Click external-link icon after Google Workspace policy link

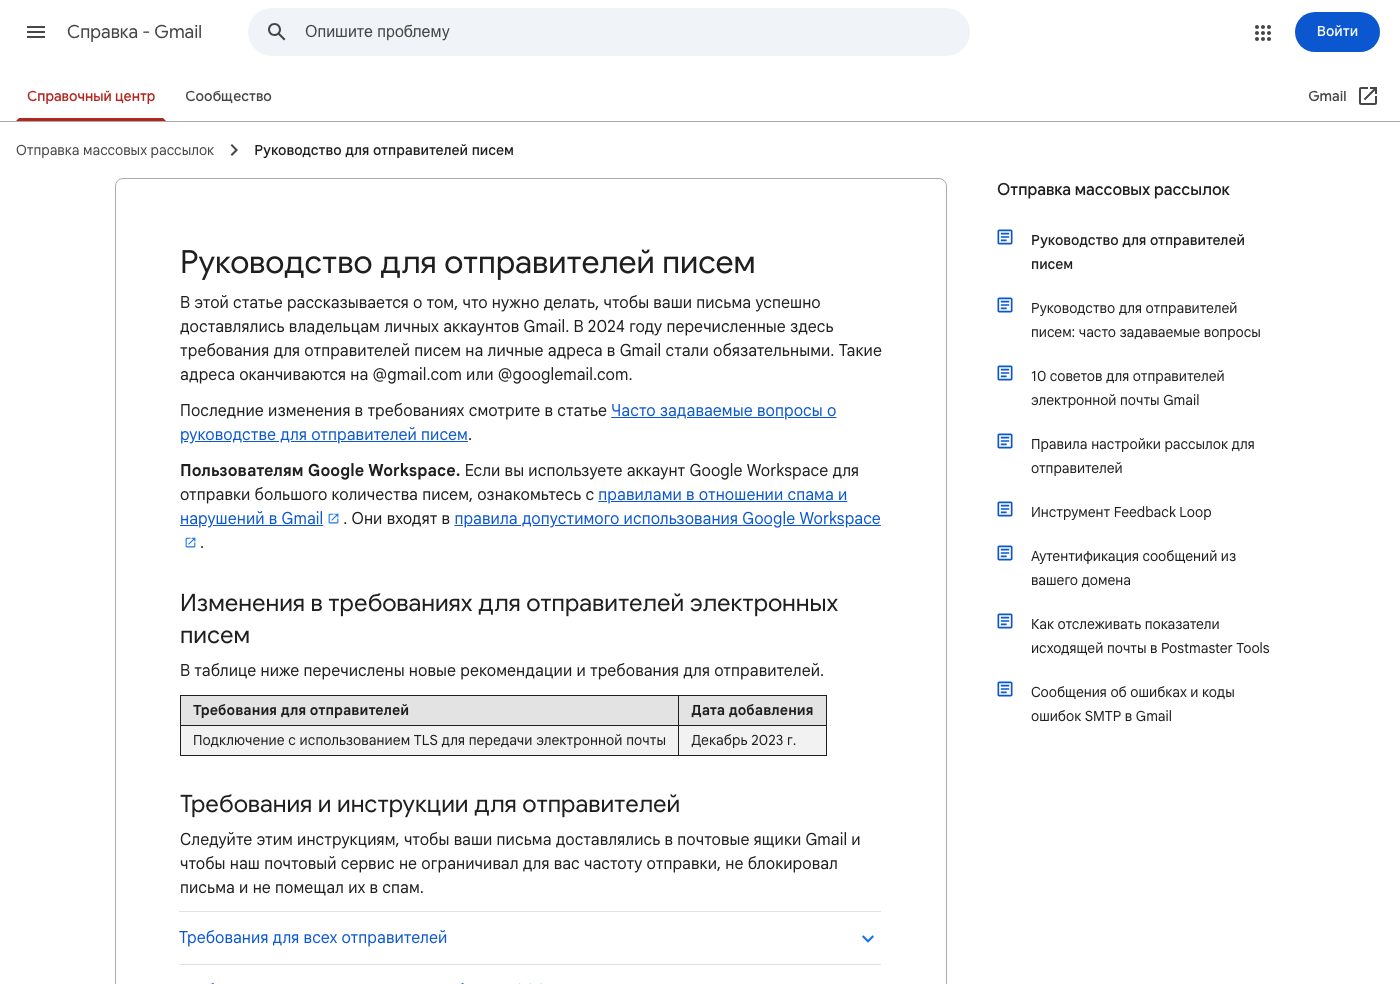190,543
